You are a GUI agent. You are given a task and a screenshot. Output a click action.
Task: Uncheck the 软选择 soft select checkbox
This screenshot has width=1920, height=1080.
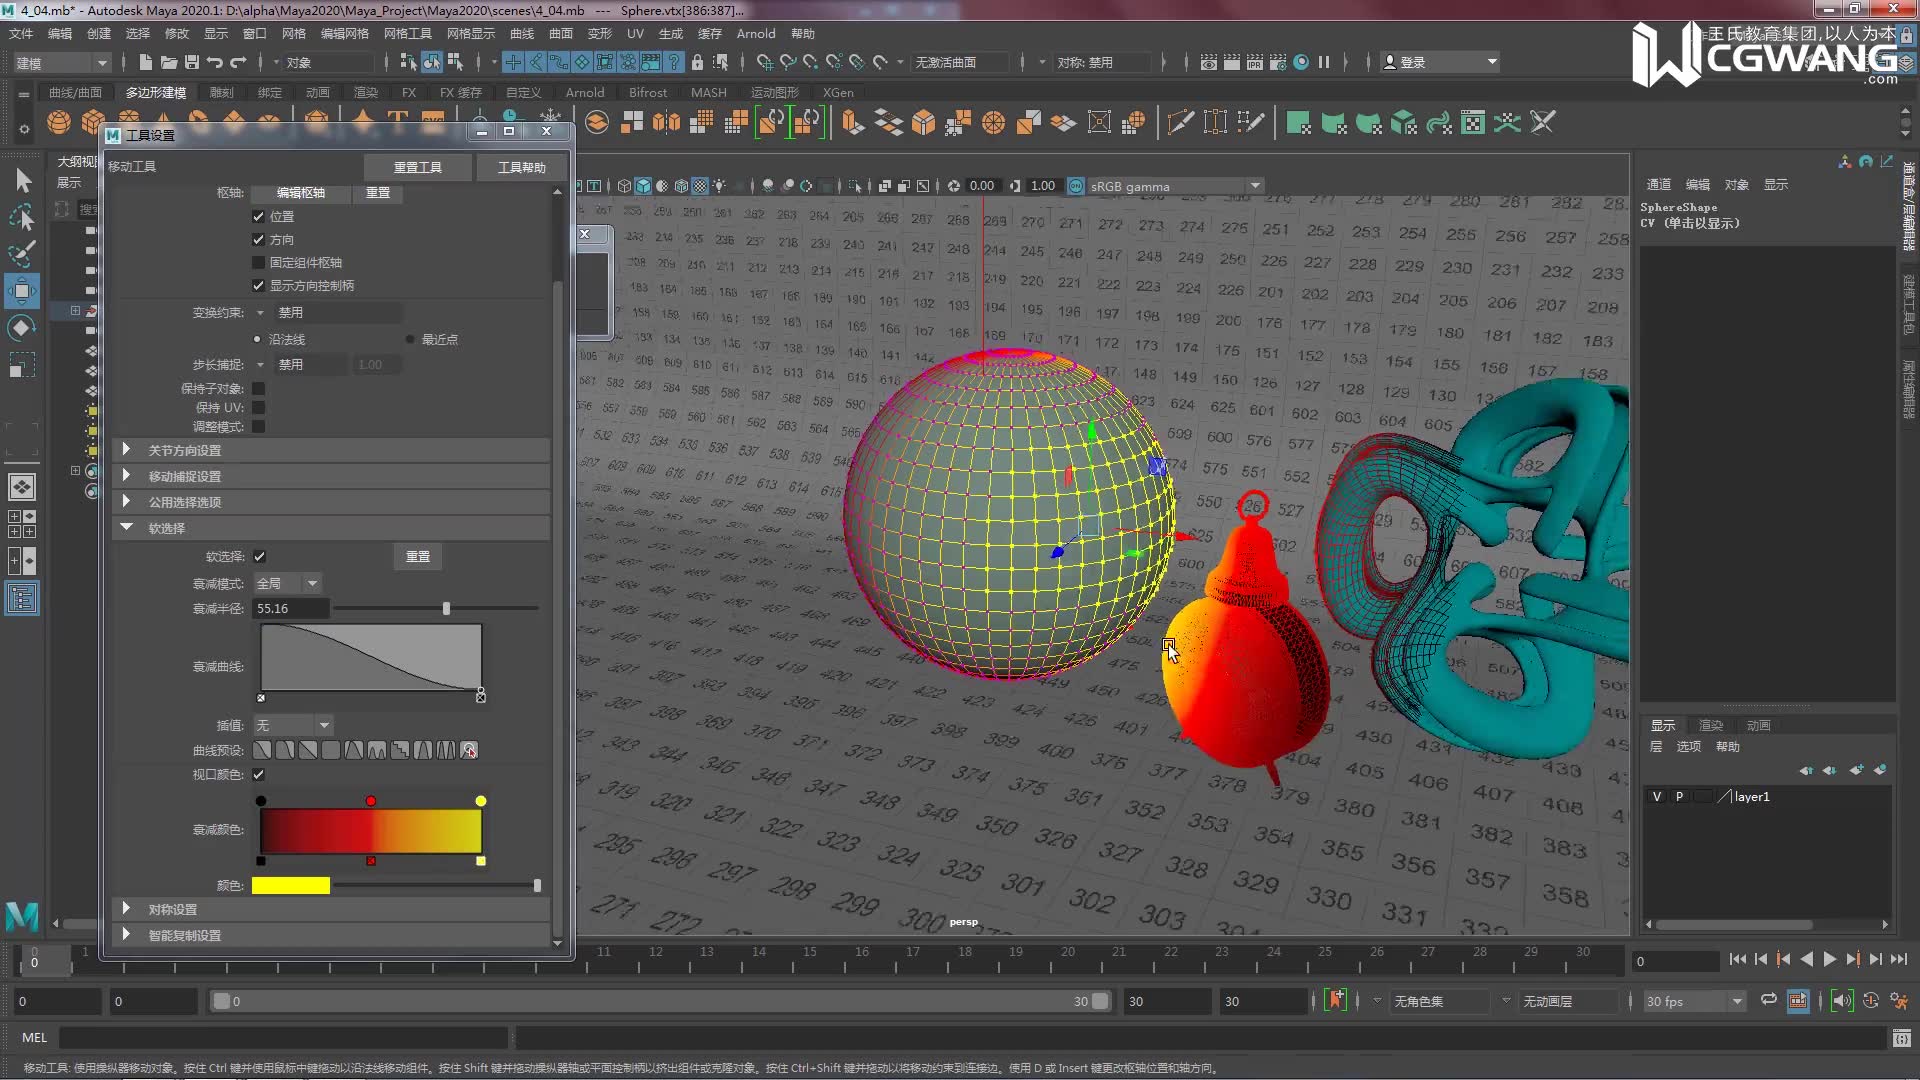(259, 557)
